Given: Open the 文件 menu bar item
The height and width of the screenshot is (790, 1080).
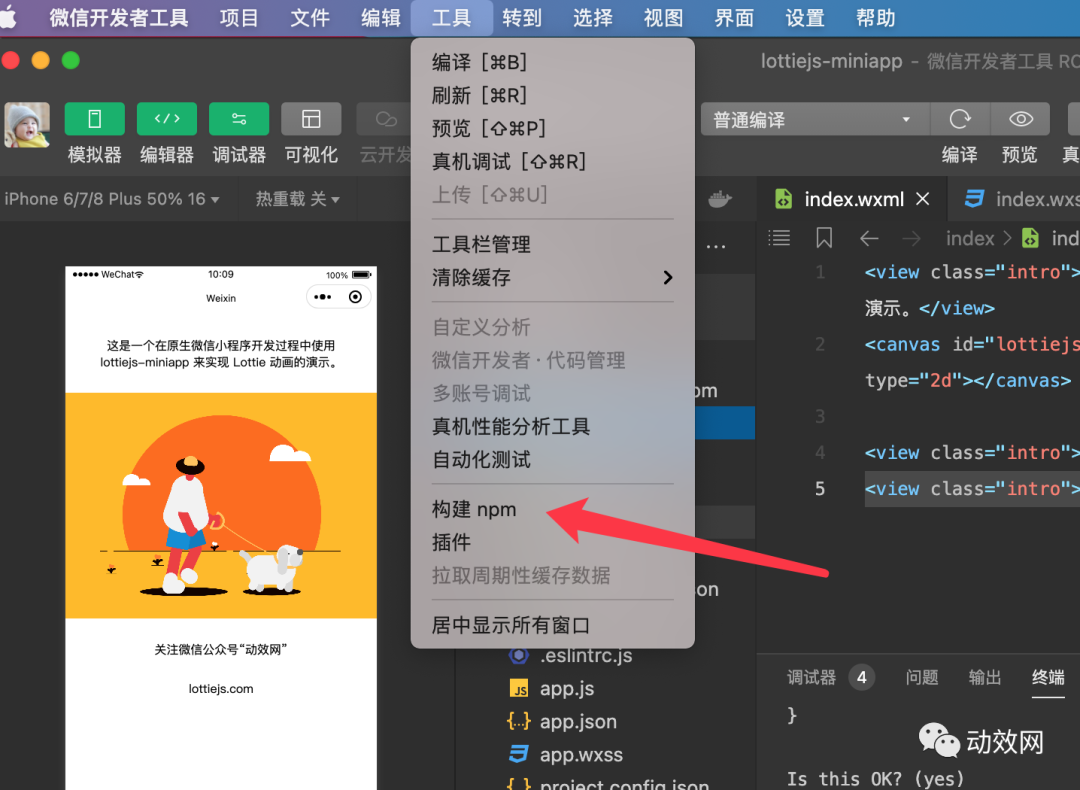Looking at the screenshot, I should pyautogui.click(x=310, y=18).
